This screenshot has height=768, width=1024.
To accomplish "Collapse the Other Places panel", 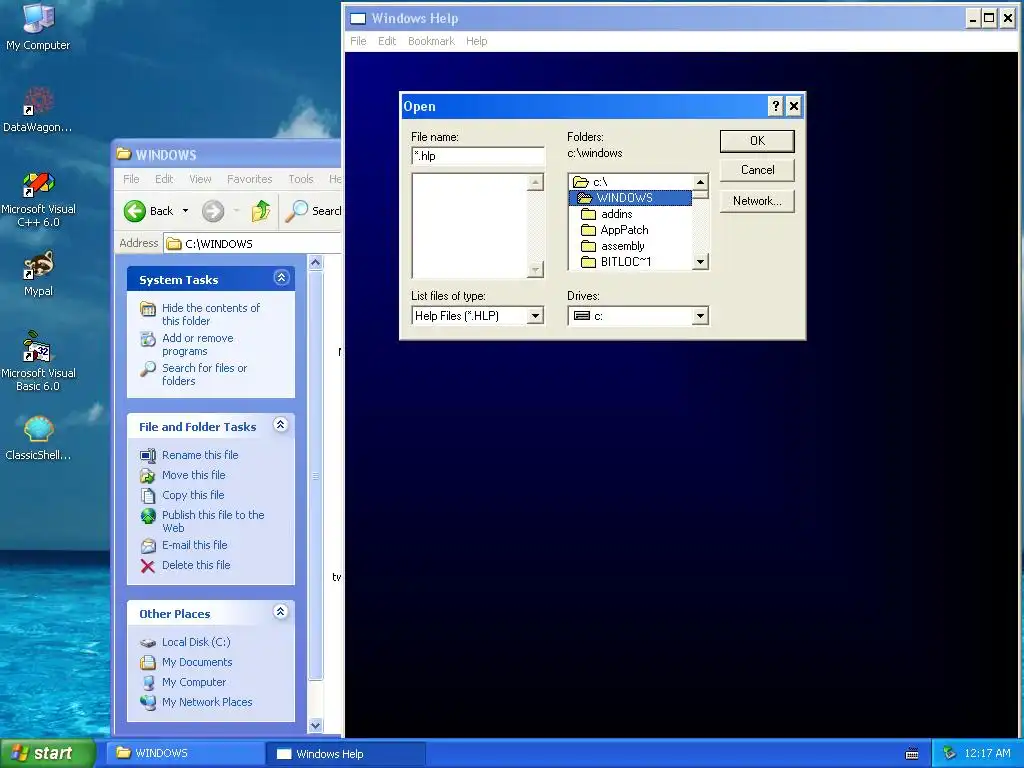I will (281, 612).
